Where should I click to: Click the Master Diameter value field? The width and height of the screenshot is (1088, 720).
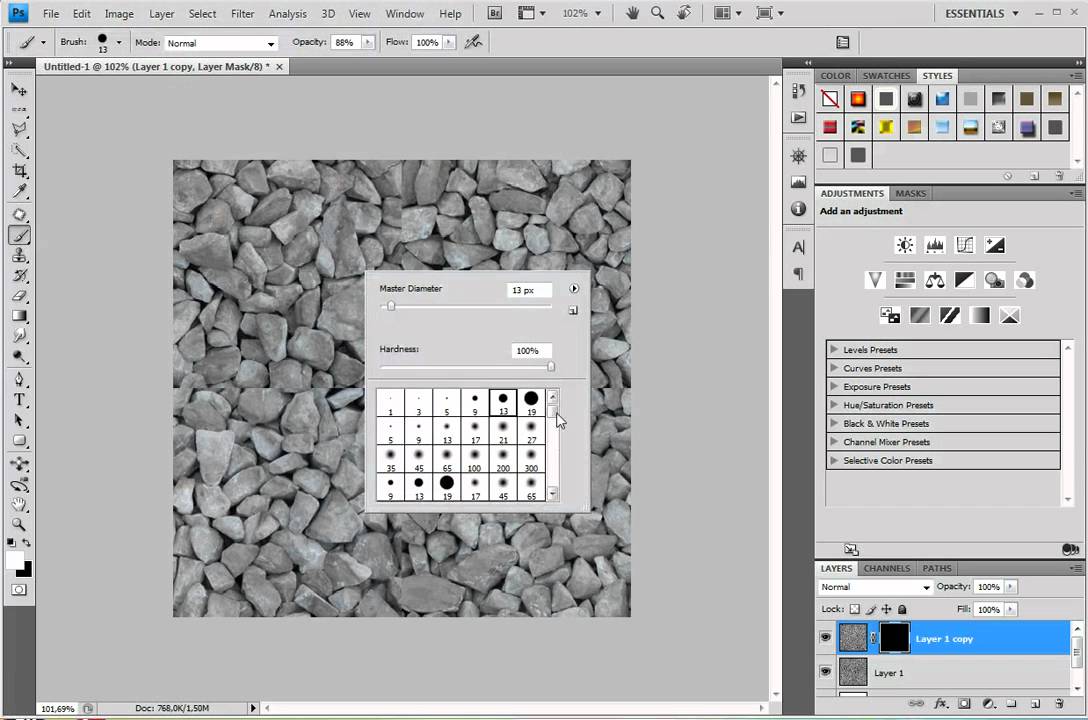pos(529,290)
